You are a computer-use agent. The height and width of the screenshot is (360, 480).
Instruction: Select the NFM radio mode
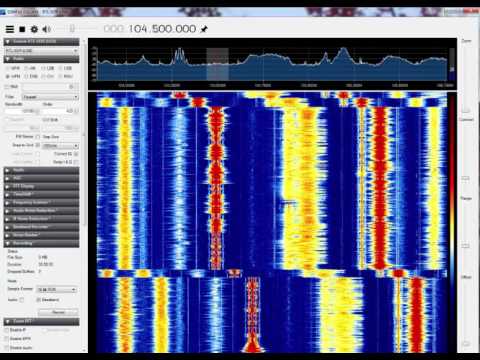coord(13,68)
